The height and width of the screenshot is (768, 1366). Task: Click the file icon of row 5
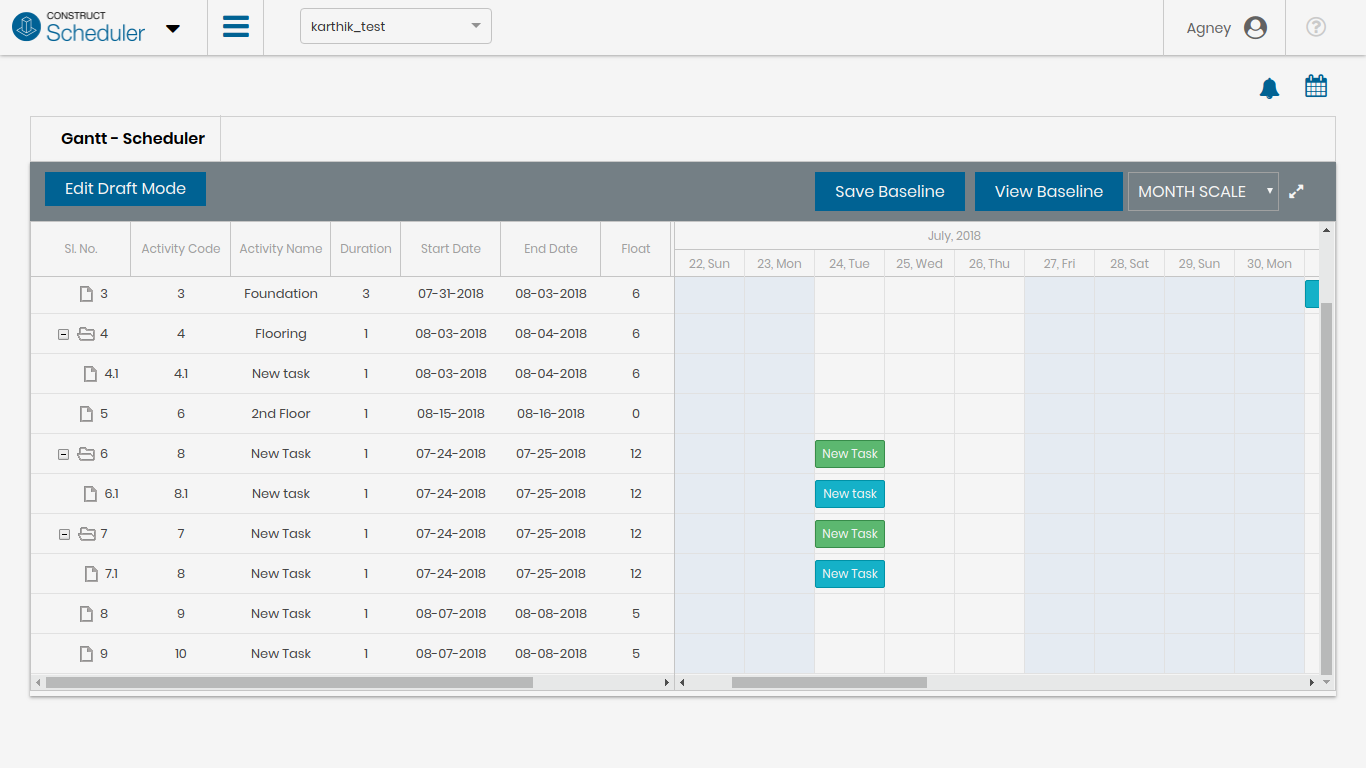86,414
